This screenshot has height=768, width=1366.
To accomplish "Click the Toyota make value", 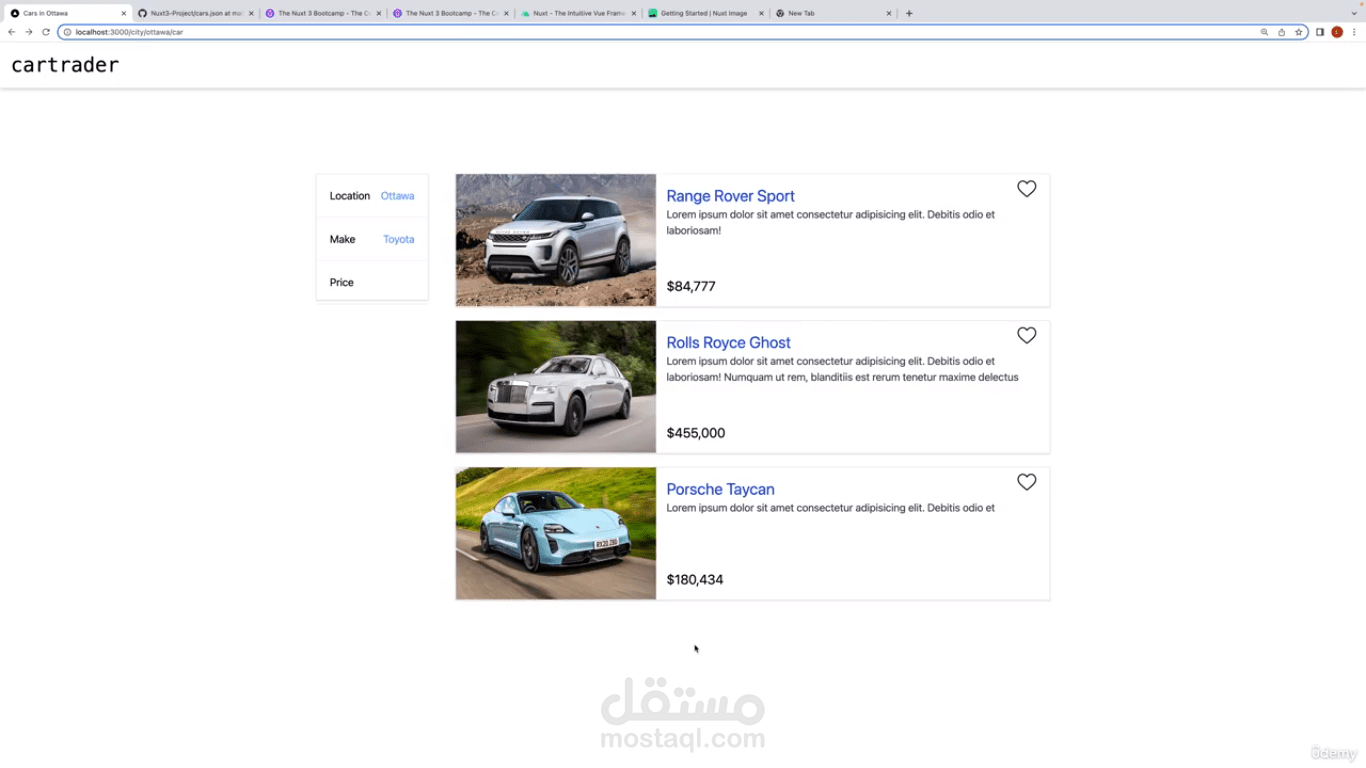I will [398, 239].
